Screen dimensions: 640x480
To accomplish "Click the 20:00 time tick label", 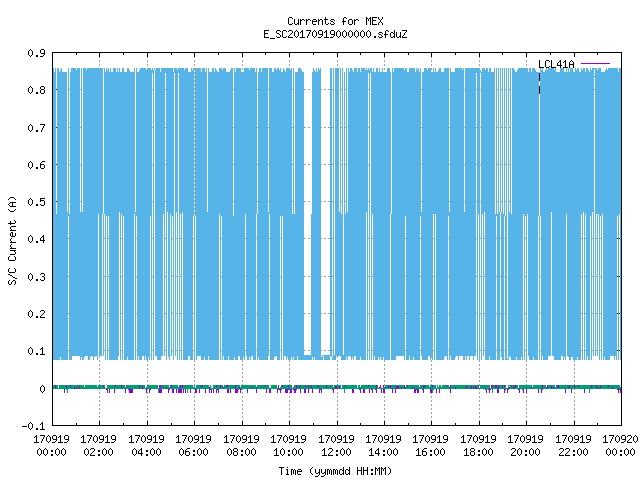I will [x=525, y=452].
